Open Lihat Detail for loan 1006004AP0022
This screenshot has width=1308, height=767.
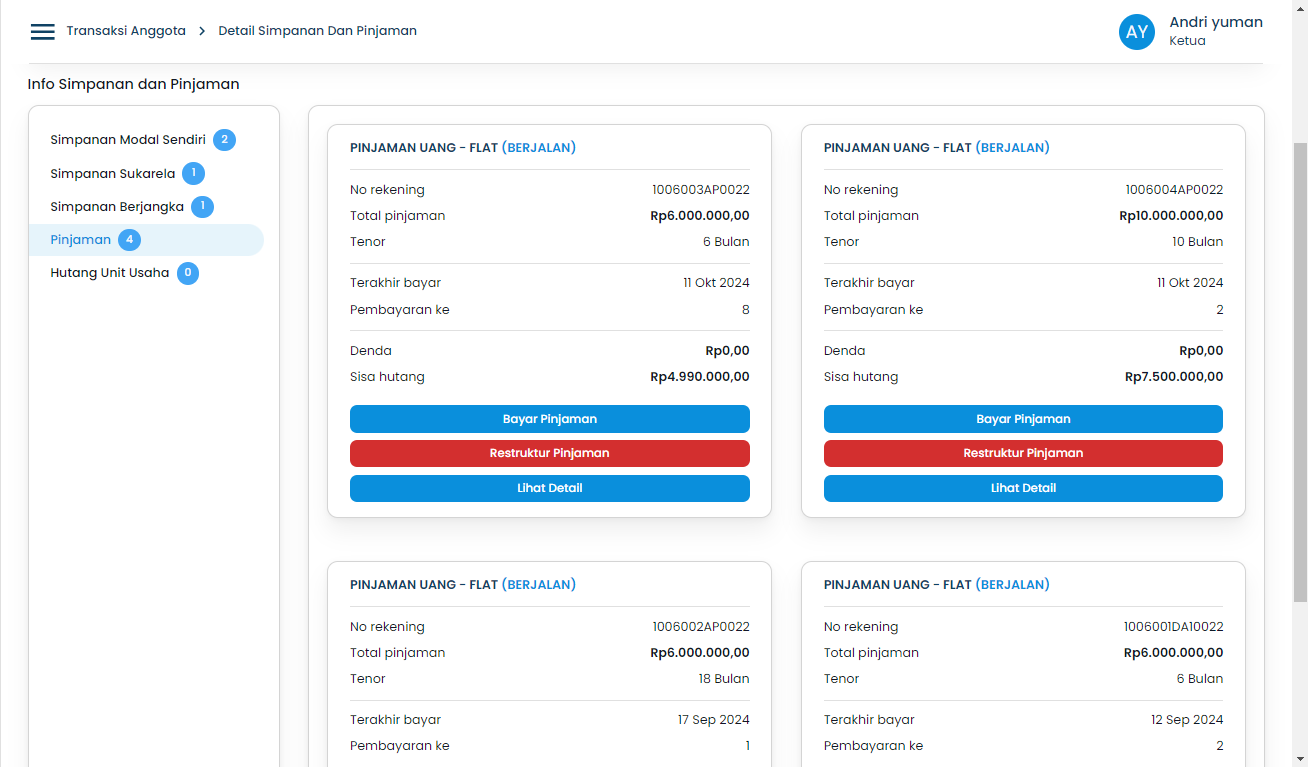click(x=1022, y=488)
